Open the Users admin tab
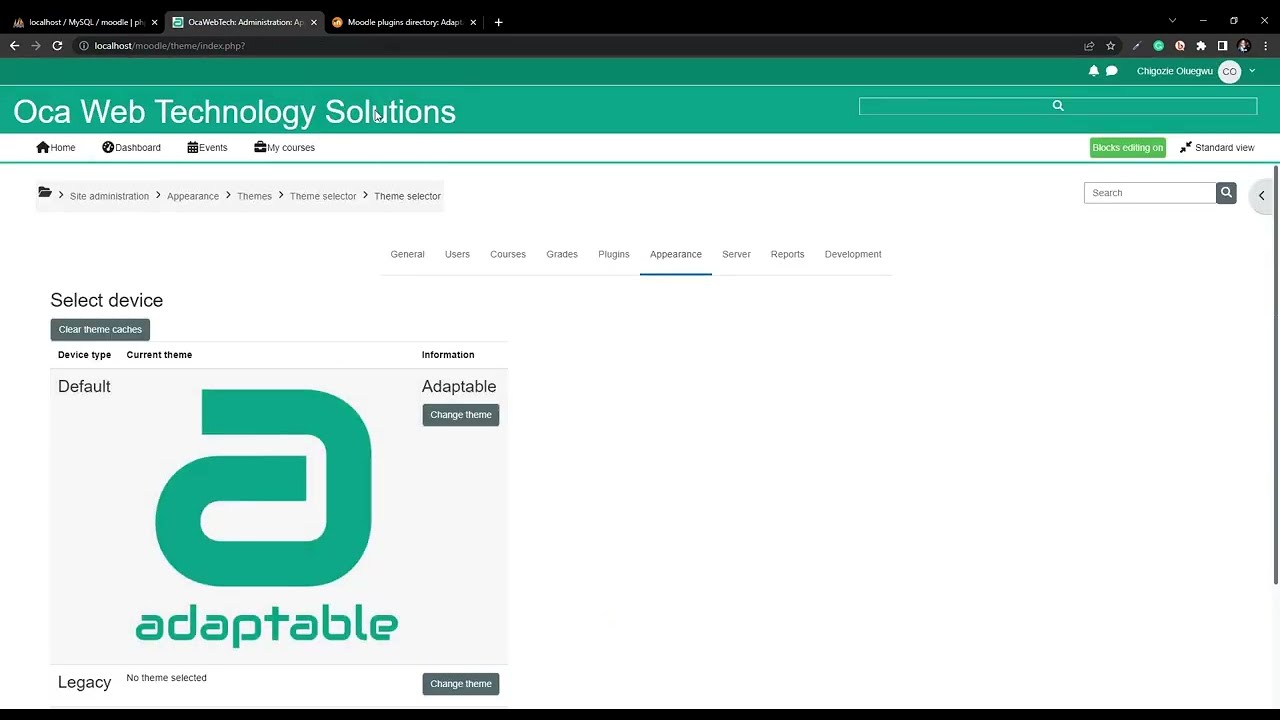The image size is (1280, 720). pyautogui.click(x=457, y=254)
